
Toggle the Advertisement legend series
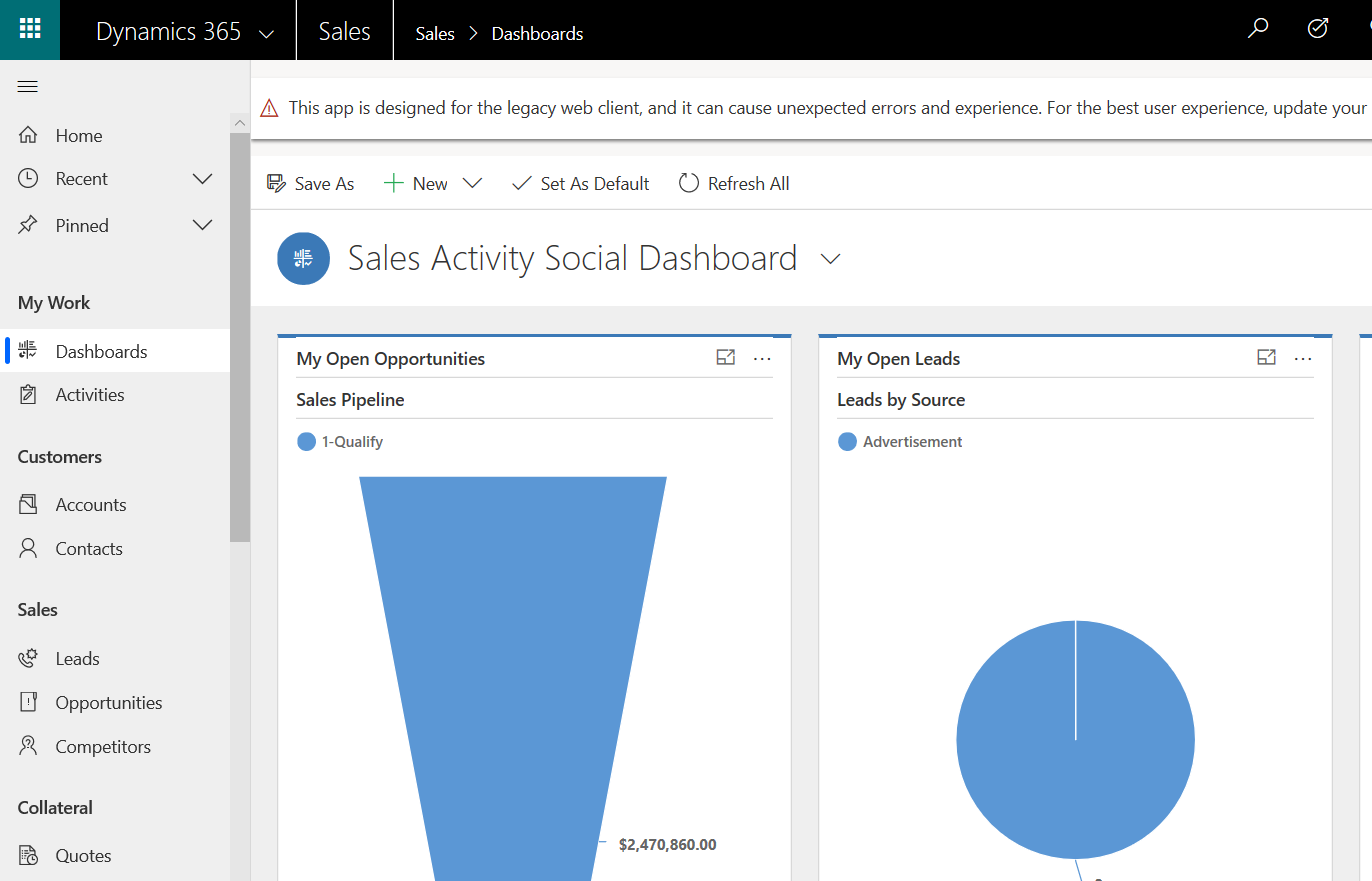point(900,441)
